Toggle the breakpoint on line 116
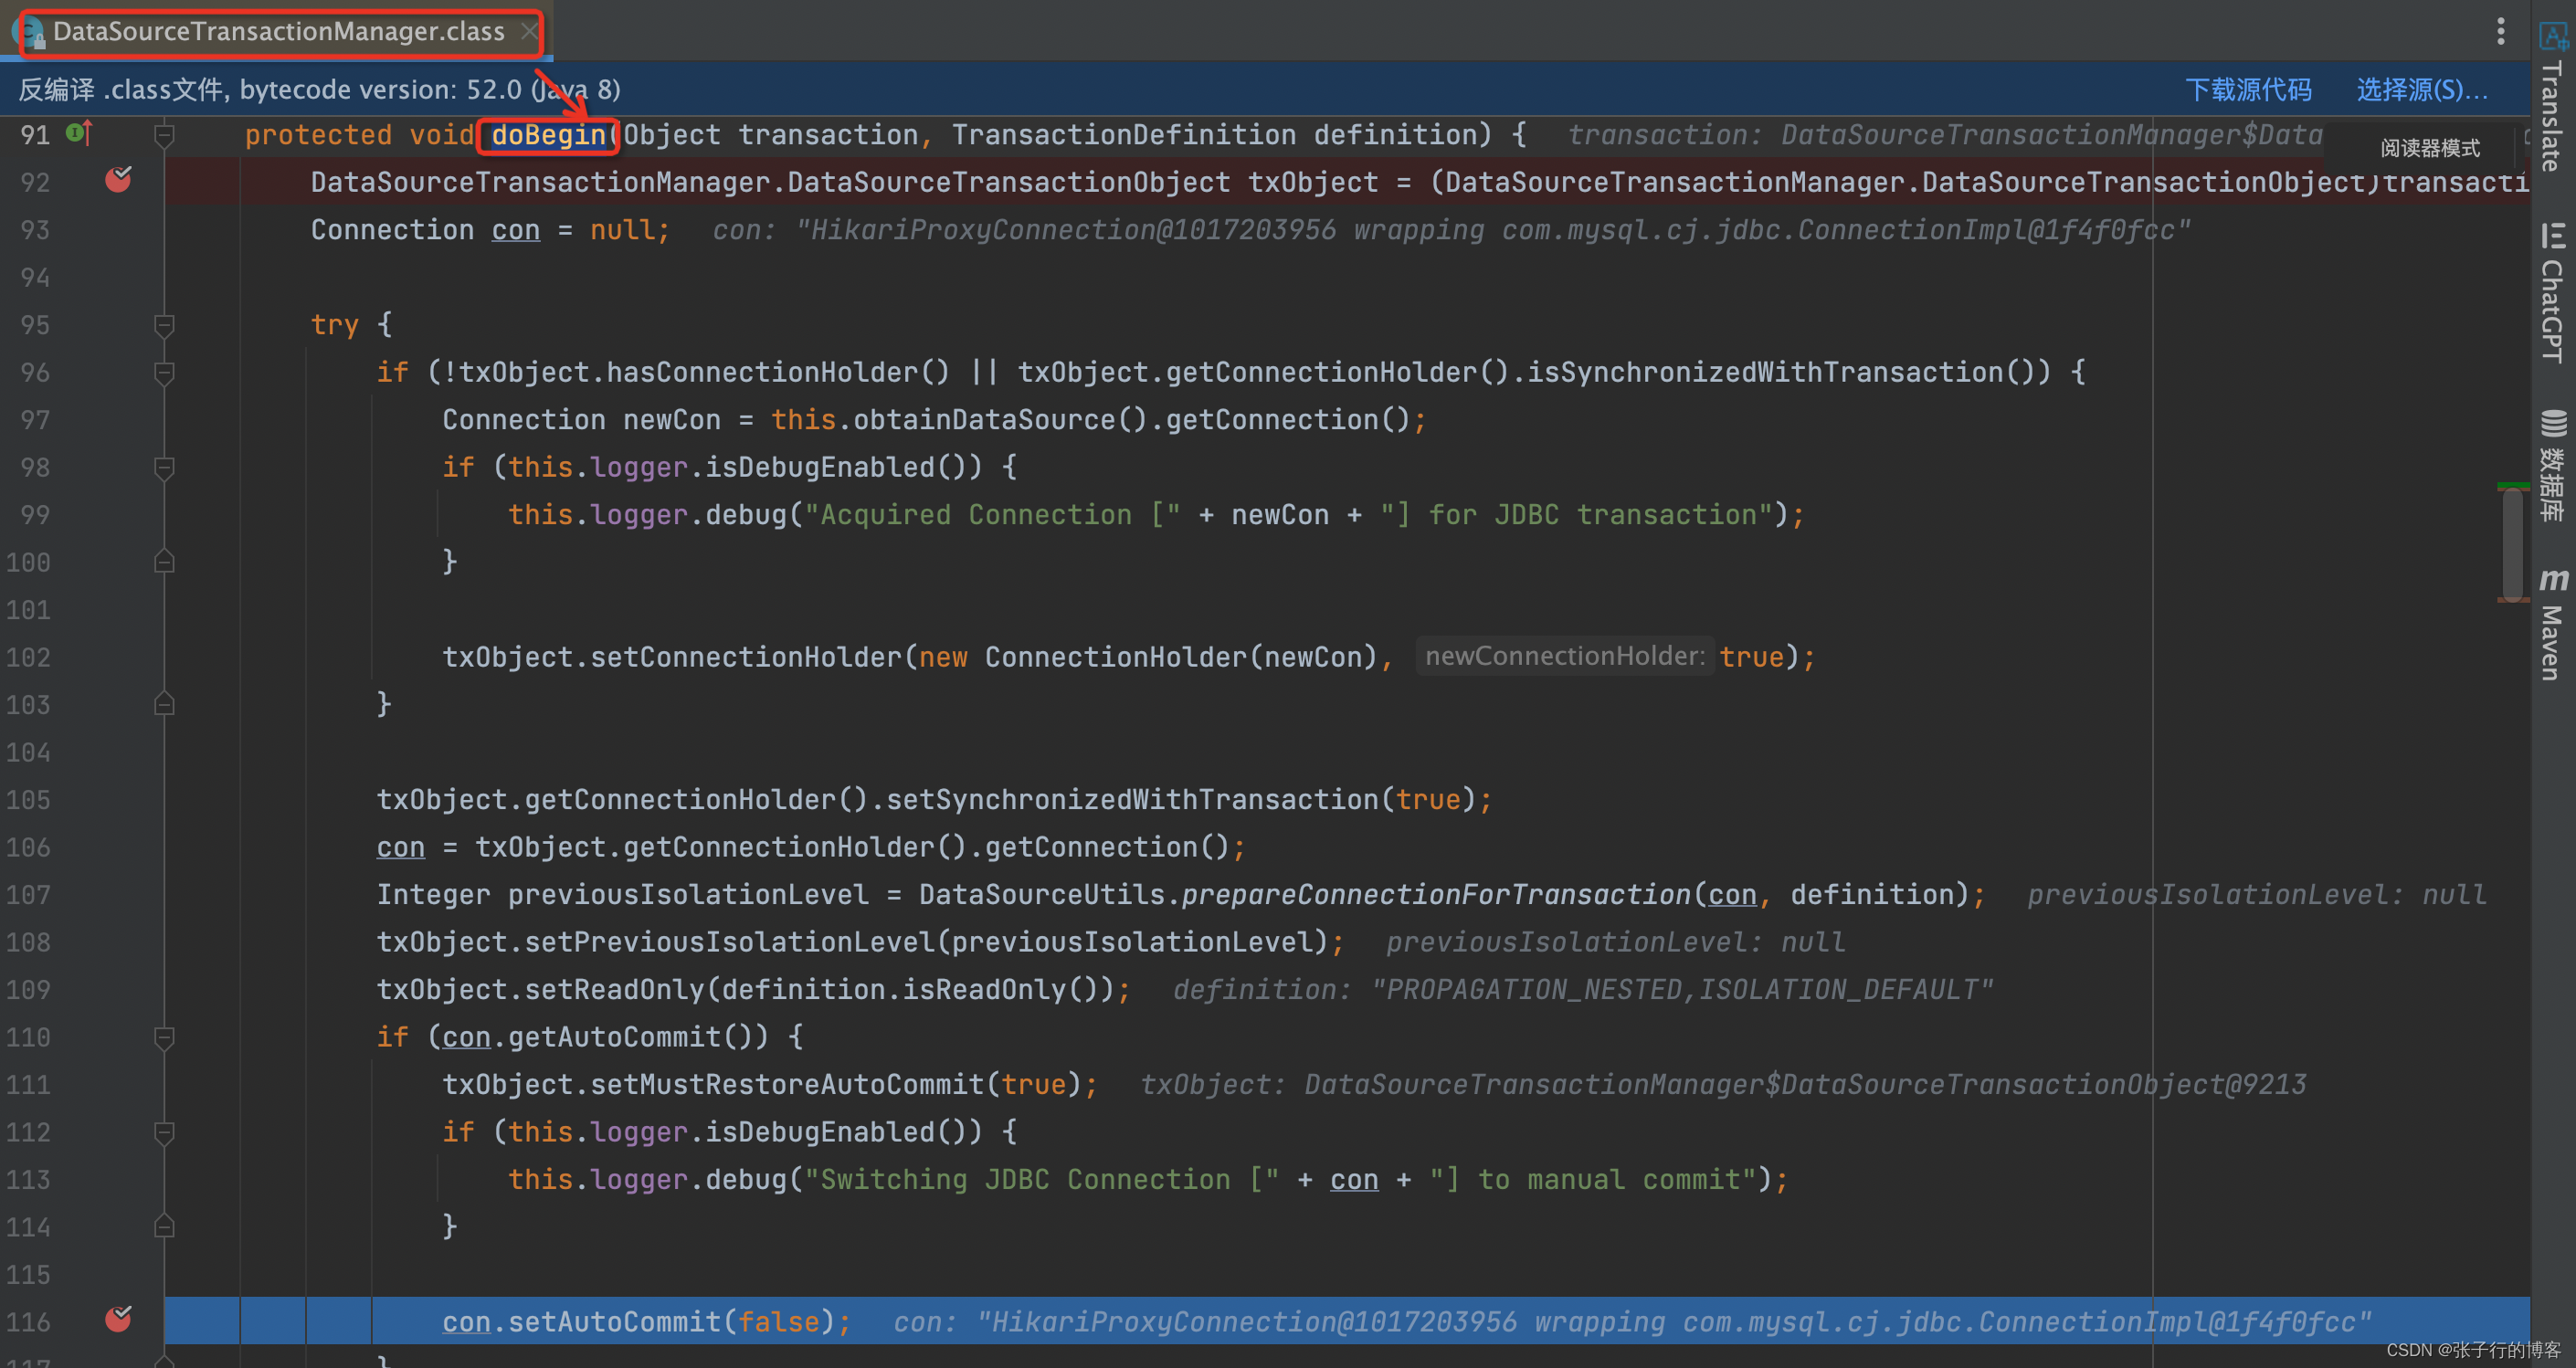 118,1320
